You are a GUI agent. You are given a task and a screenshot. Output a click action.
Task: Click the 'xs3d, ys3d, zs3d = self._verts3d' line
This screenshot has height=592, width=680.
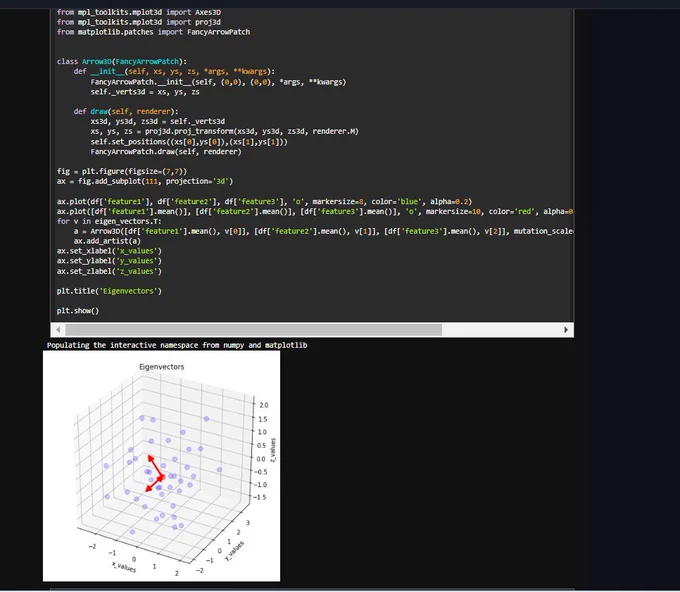coord(157,121)
